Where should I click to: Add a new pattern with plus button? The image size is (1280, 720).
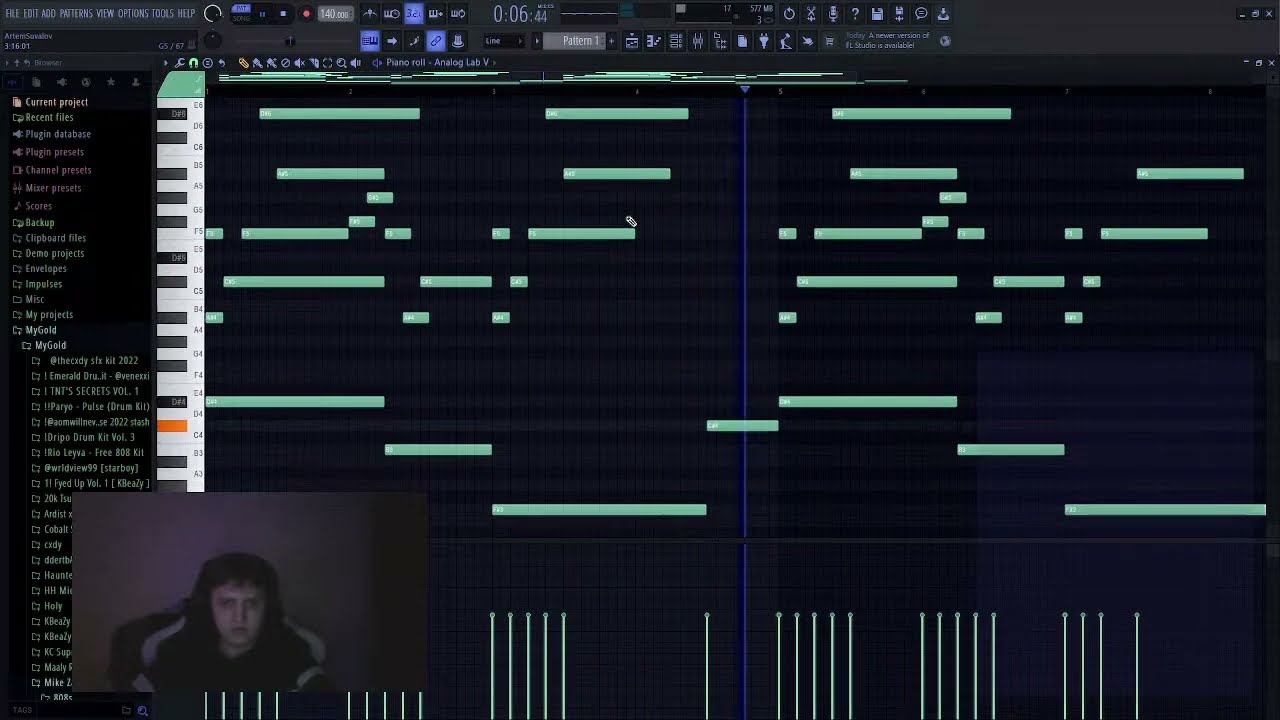click(x=610, y=41)
